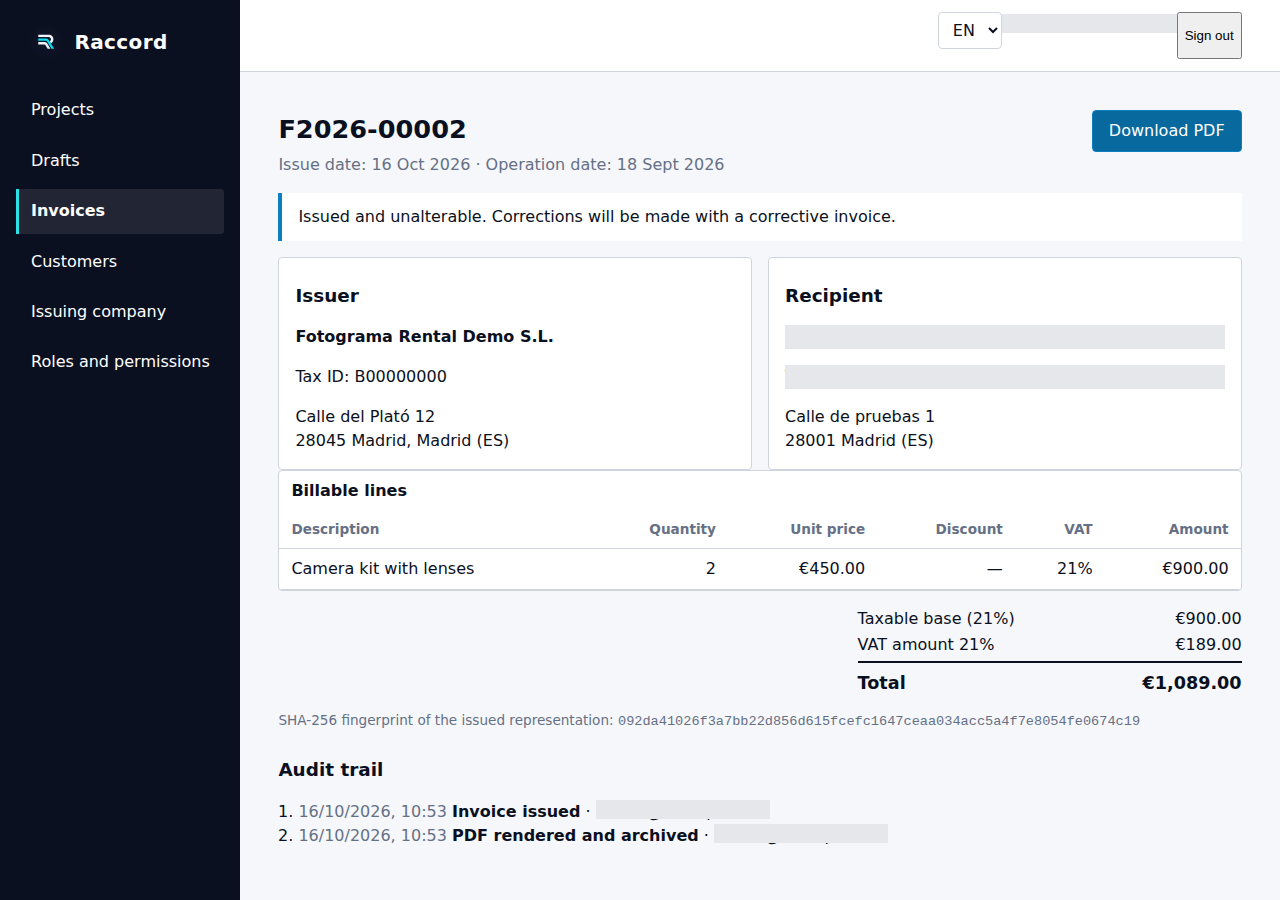Click '28045 Madrid, Madrid (ES)' text
The height and width of the screenshot is (900, 1280).
click(402, 441)
